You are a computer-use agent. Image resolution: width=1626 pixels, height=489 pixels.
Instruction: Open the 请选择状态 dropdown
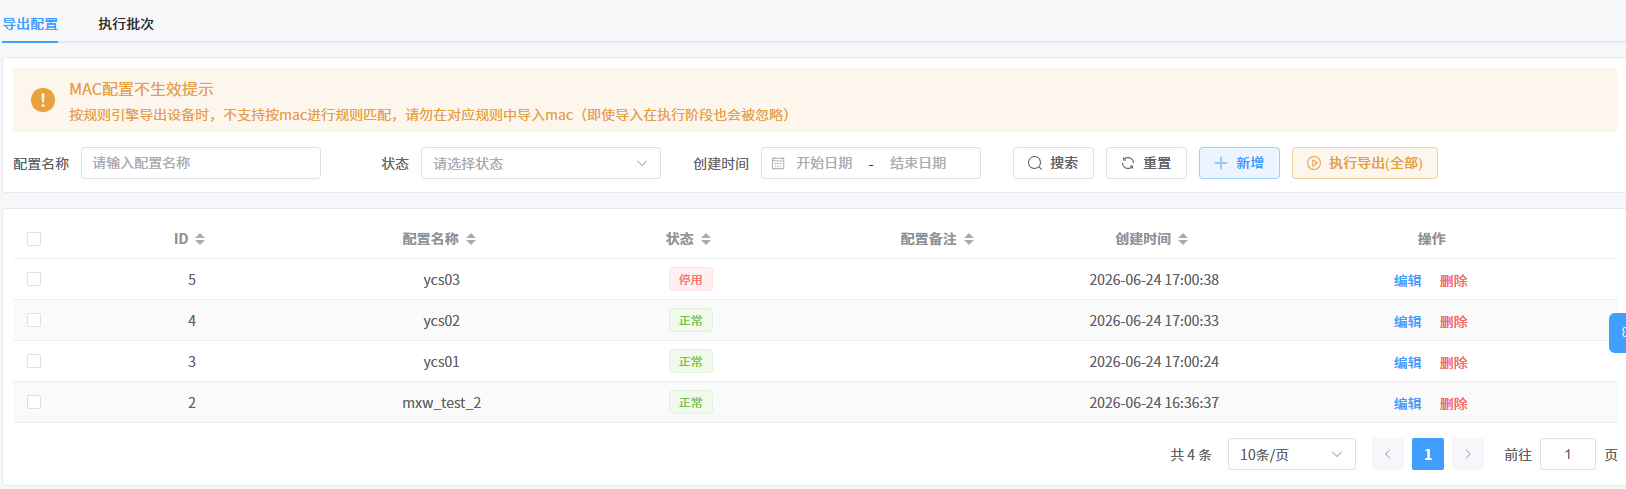pyautogui.click(x=541, y=163)
